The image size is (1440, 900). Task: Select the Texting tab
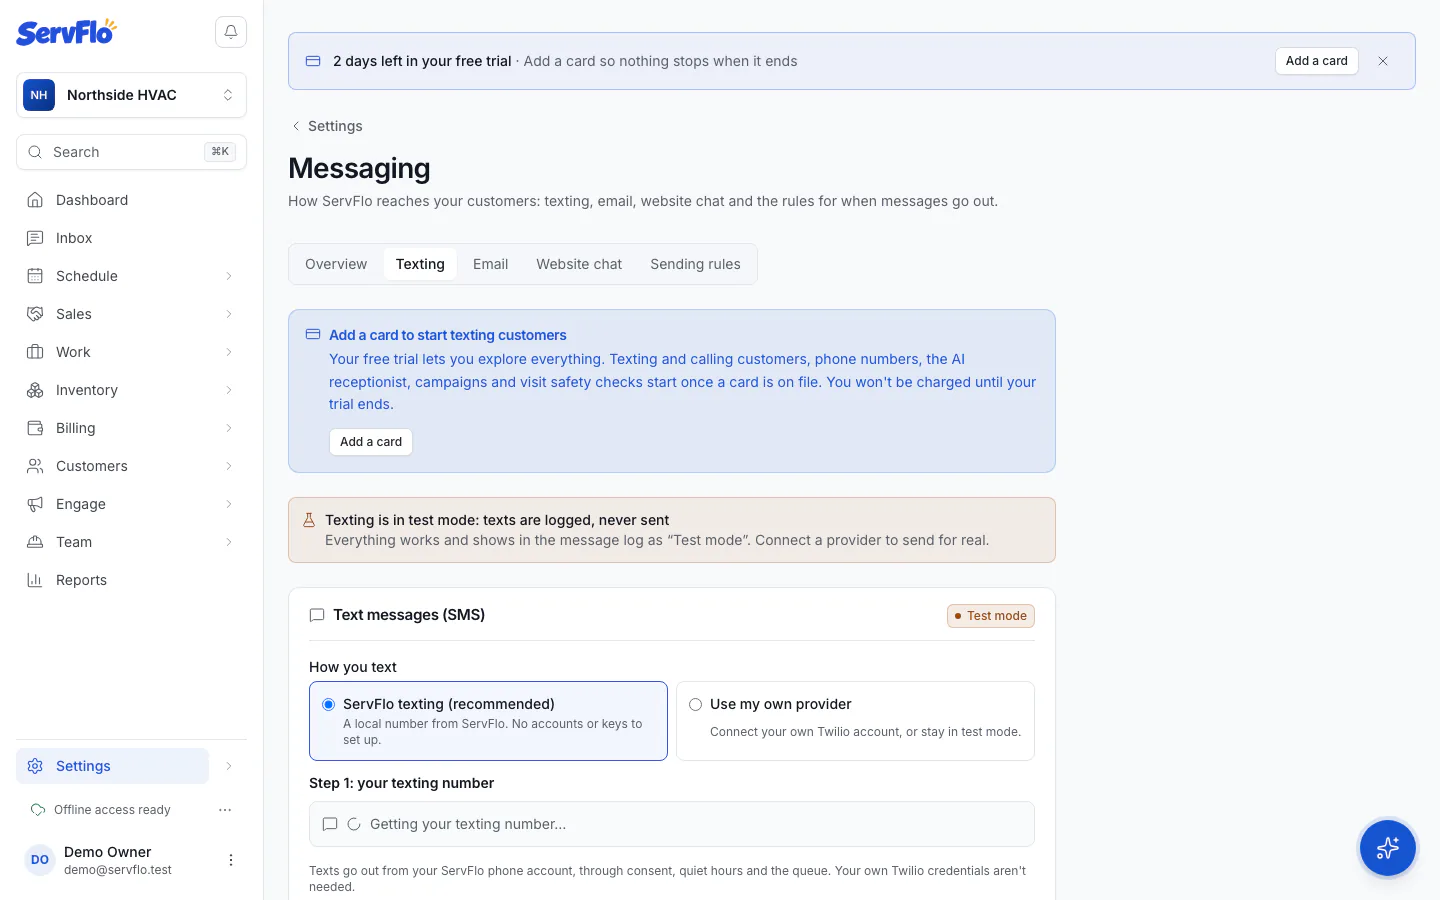coord(420,264)
